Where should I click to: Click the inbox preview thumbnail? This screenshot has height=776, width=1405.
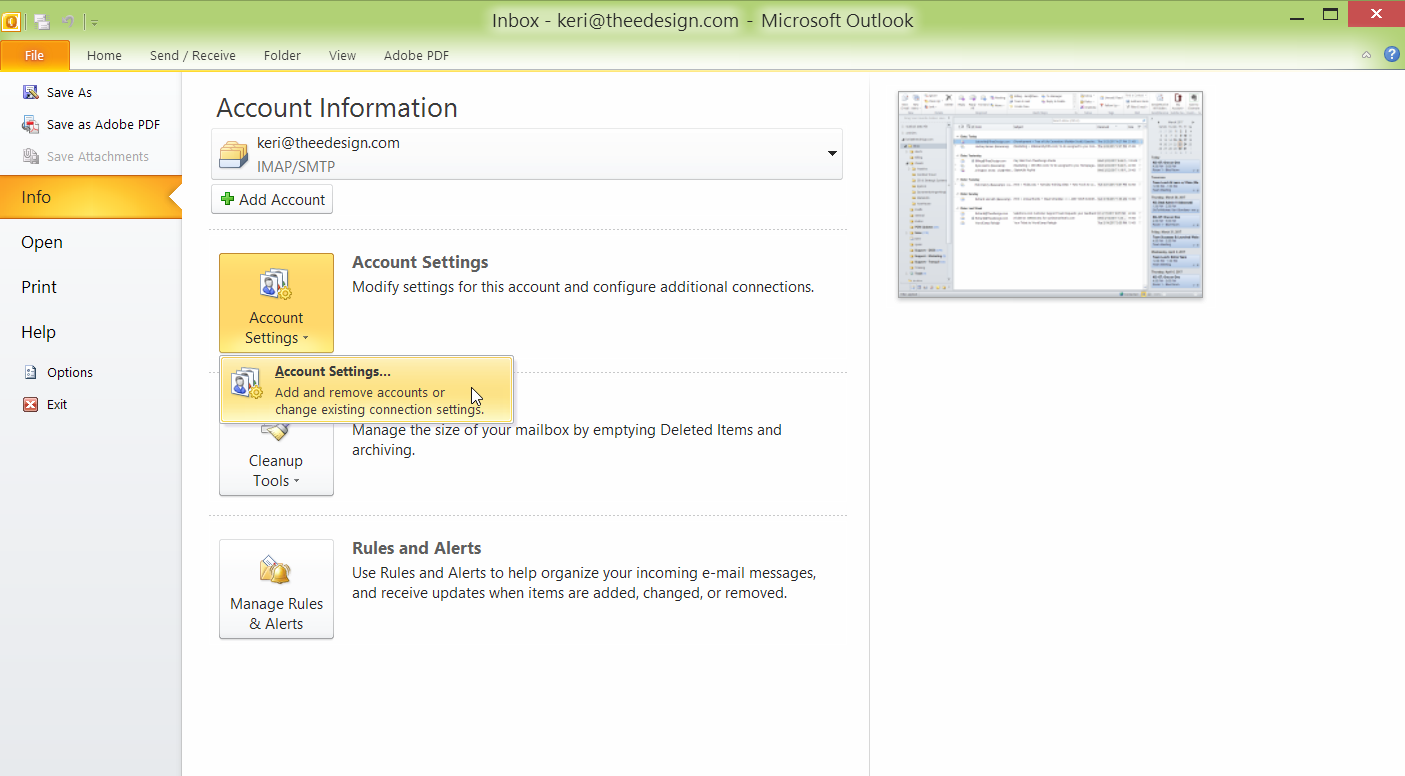coord(1049,194)
